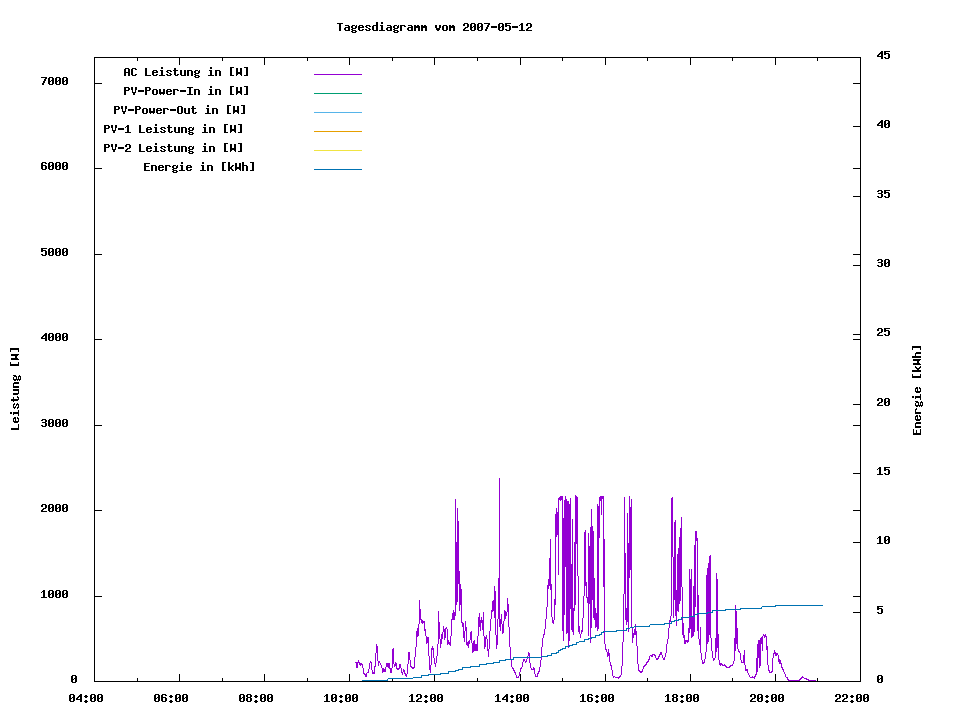This screenshot has height=720, width=960.
Task: Click the 'Leistung [W]' left axis title
Action: (15, 389)
